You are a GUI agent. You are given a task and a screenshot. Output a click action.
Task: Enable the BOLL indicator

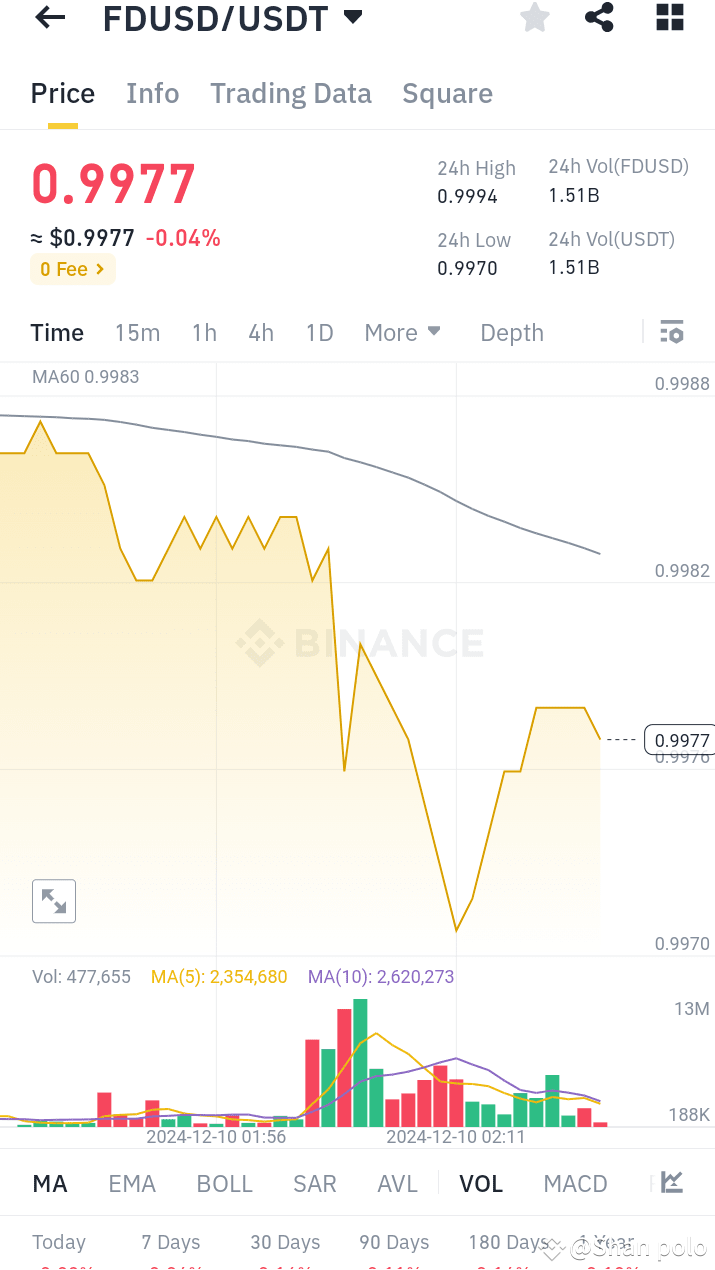[224, 1183]
